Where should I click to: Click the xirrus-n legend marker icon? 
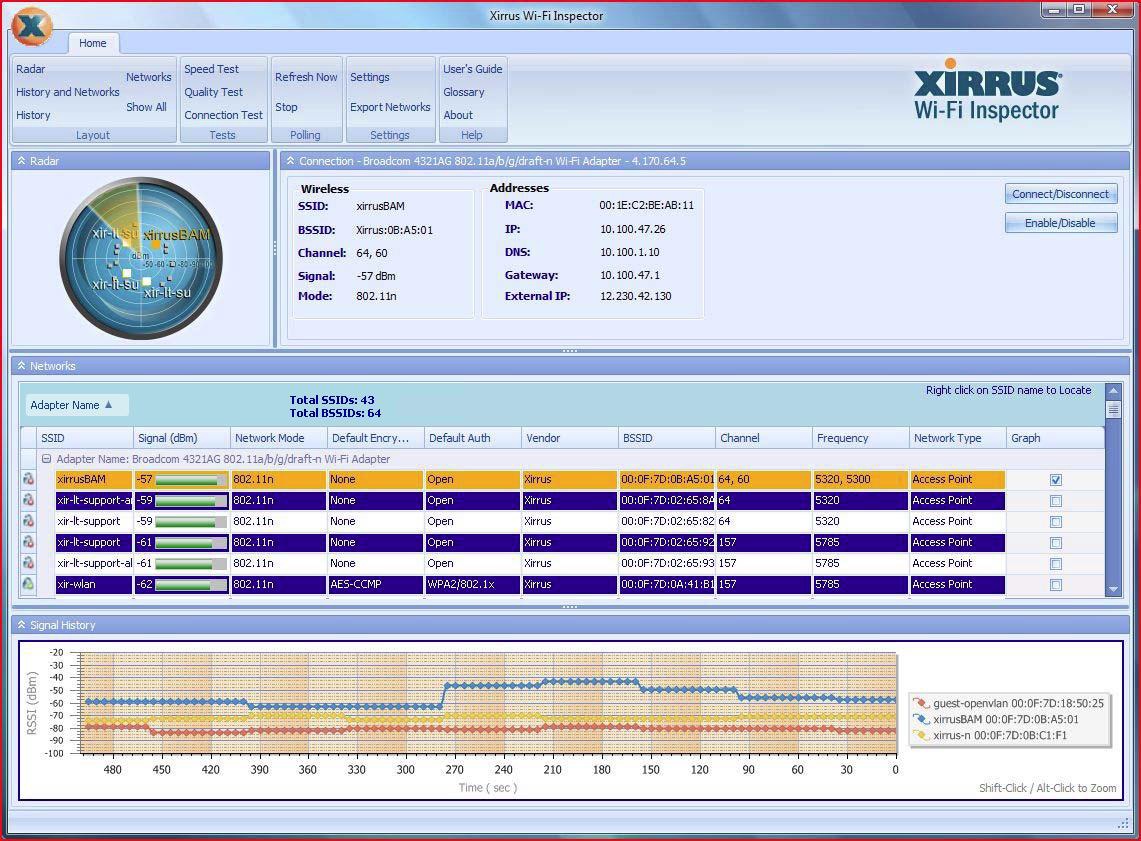[922, 736]
